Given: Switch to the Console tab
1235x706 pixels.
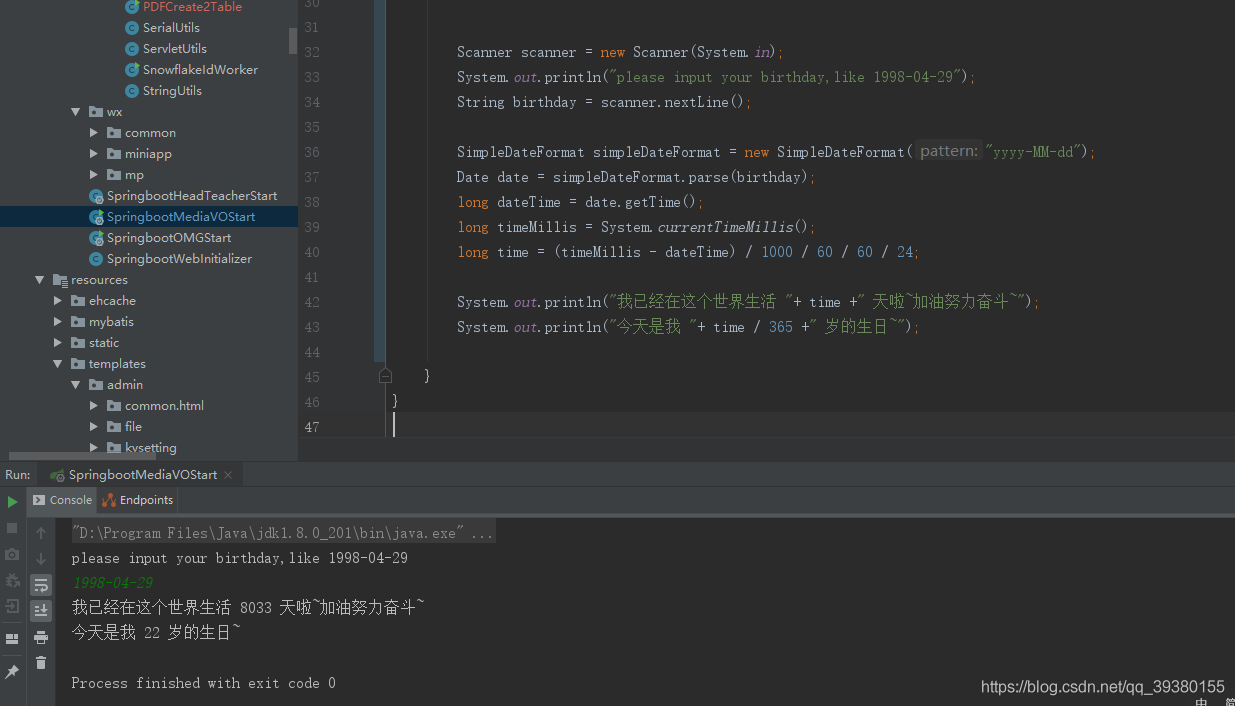Looking at the screenshot, I should 62,500.
